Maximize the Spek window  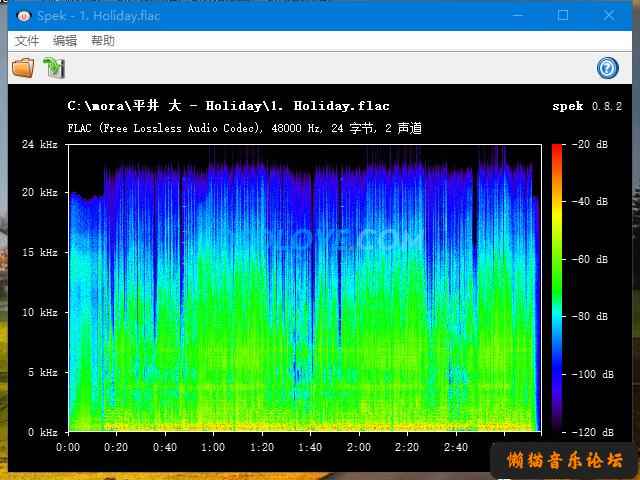point(563,16)
